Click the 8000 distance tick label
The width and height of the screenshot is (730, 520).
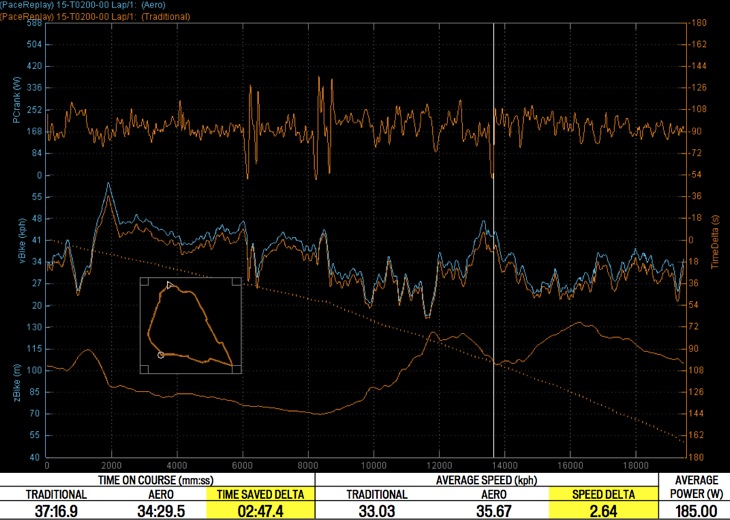pos(308,466)
